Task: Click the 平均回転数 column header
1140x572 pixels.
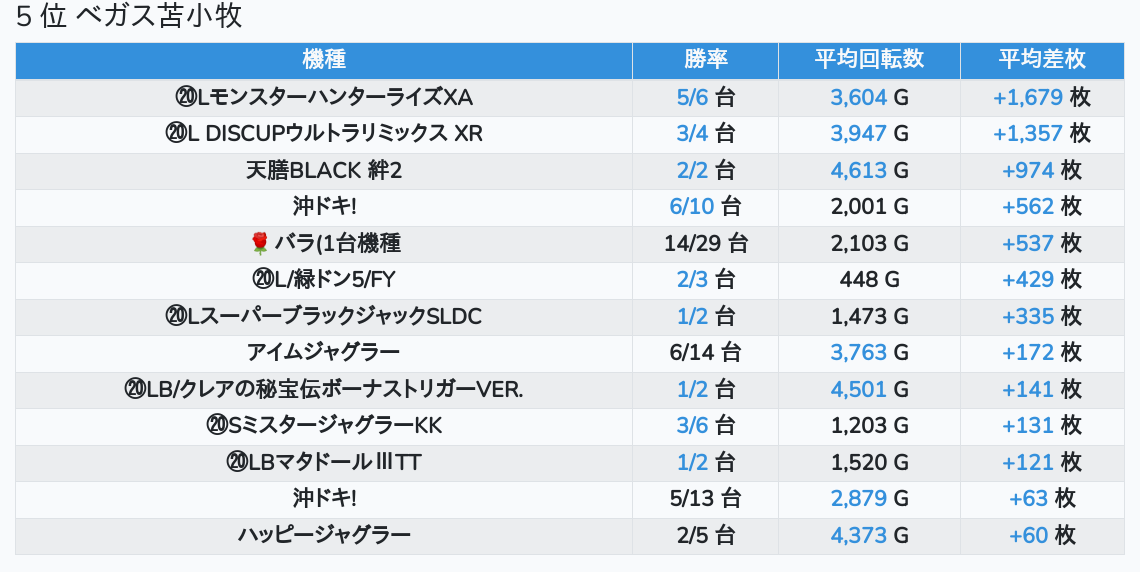Action: [x=868, y=60]
